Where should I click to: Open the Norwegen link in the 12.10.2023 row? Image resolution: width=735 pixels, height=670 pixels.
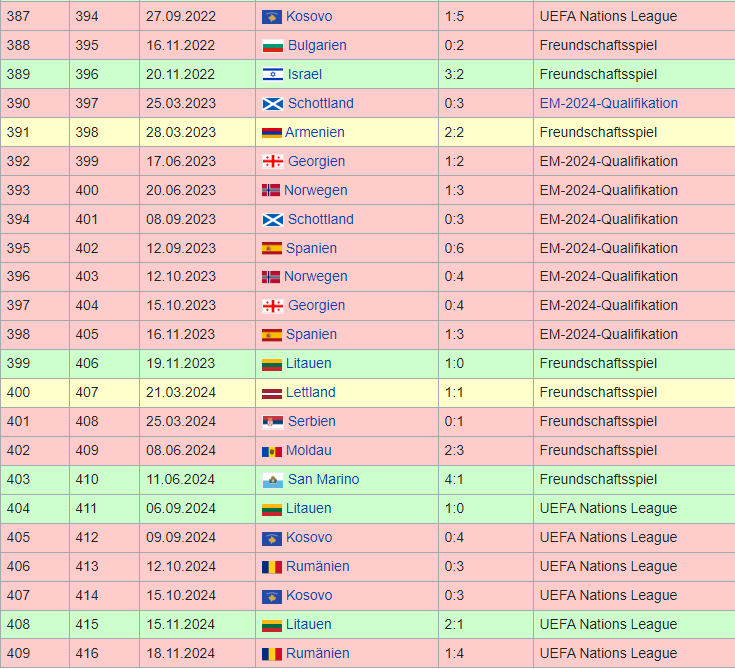click(315, 277)
